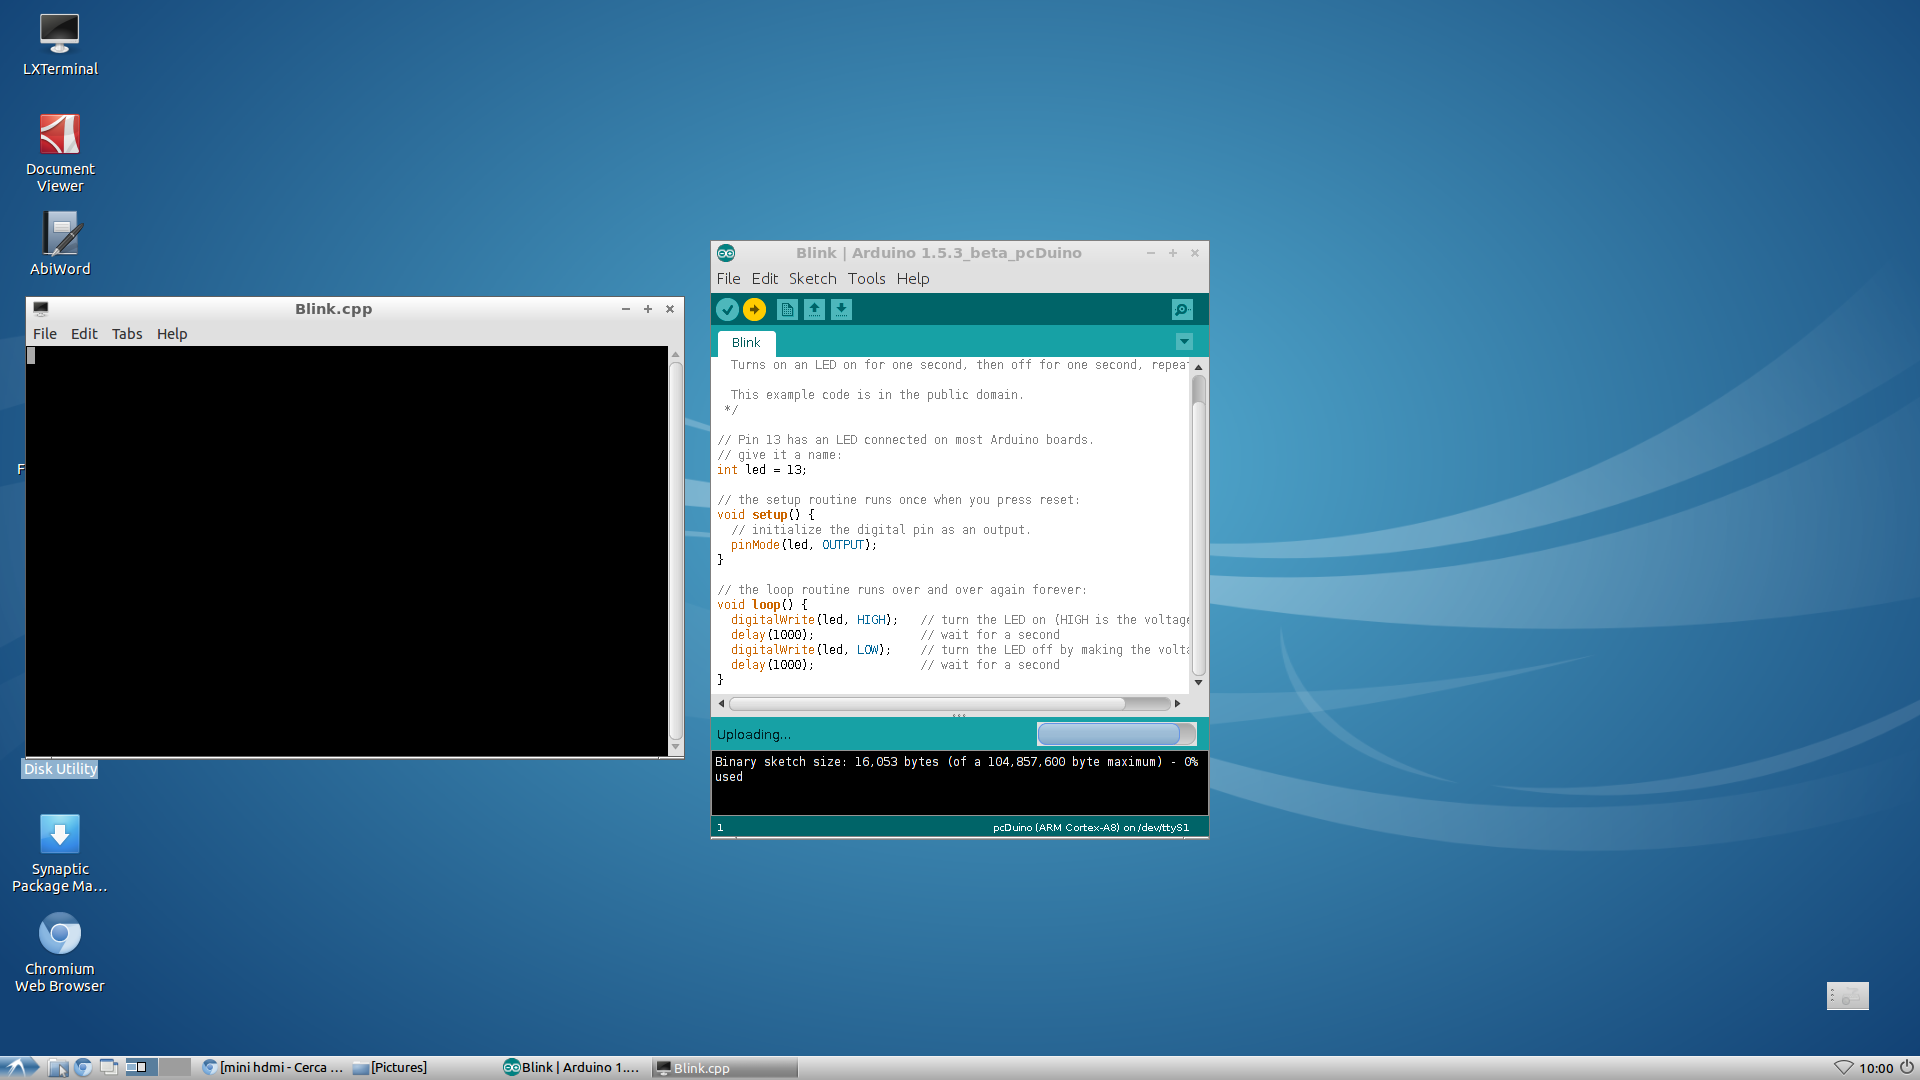Click editor scroll-down arrow in Arduino
This screenshot has width=1920, height=1080.
pyautogui.click(x=1198, y=683)
